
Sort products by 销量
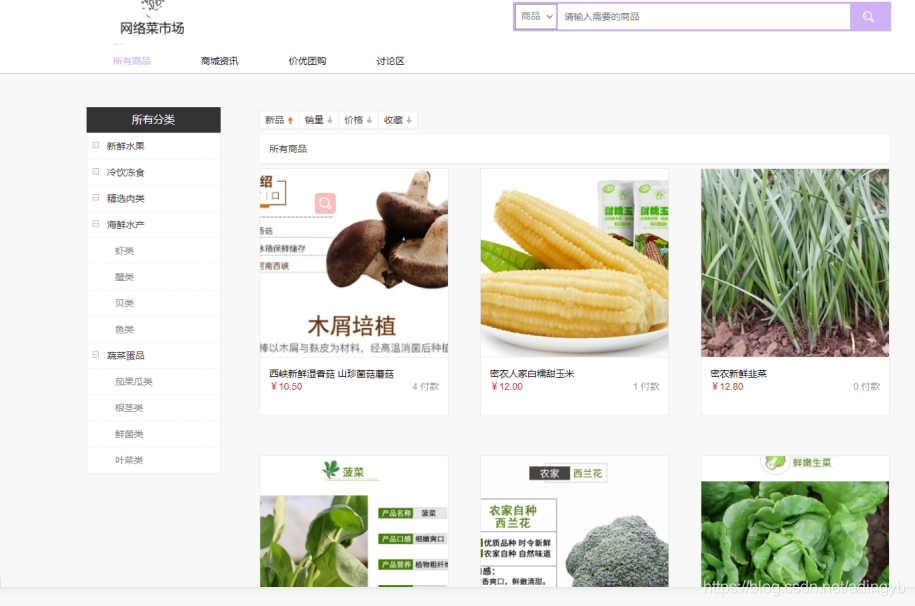pos(319,120)
